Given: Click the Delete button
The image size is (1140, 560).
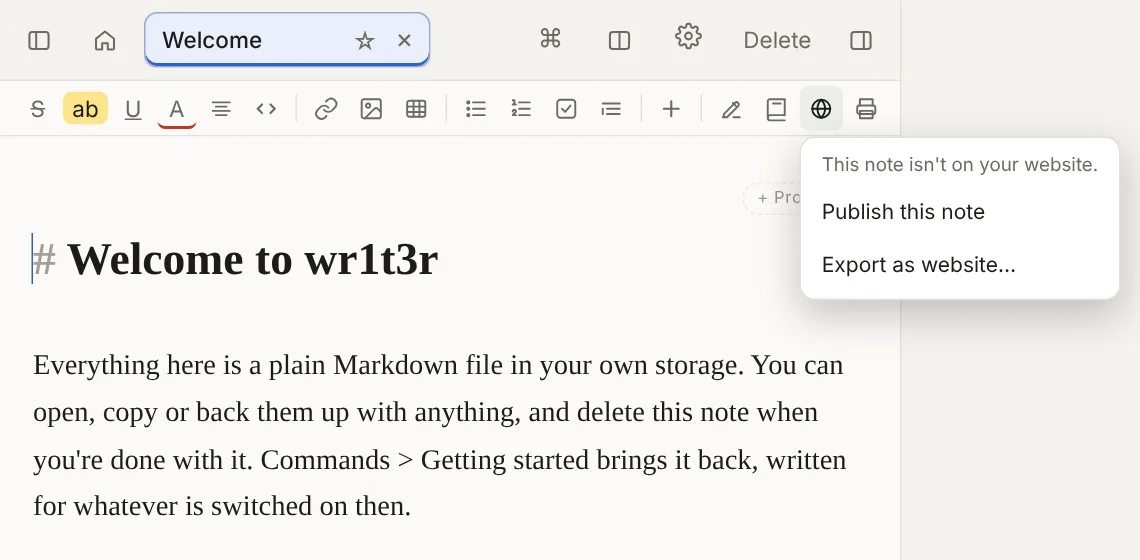Looking at the screenshot, I should click(776, 40).
